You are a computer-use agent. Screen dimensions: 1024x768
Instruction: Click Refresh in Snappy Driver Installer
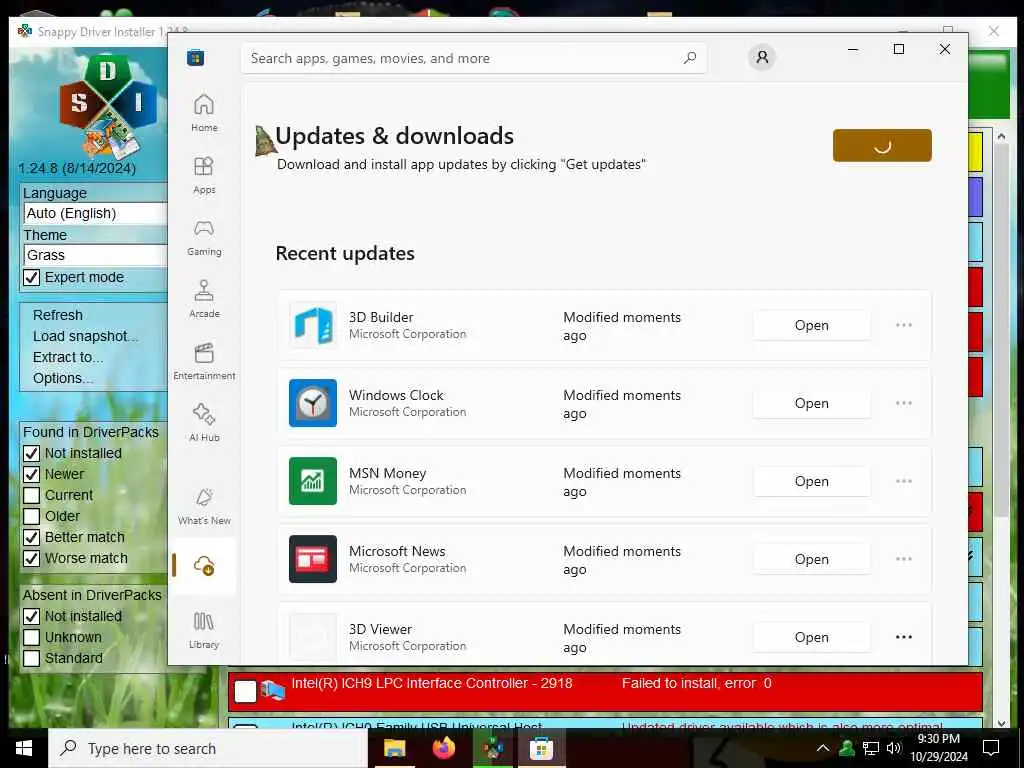pyautogui.click(x=58, y=315)
